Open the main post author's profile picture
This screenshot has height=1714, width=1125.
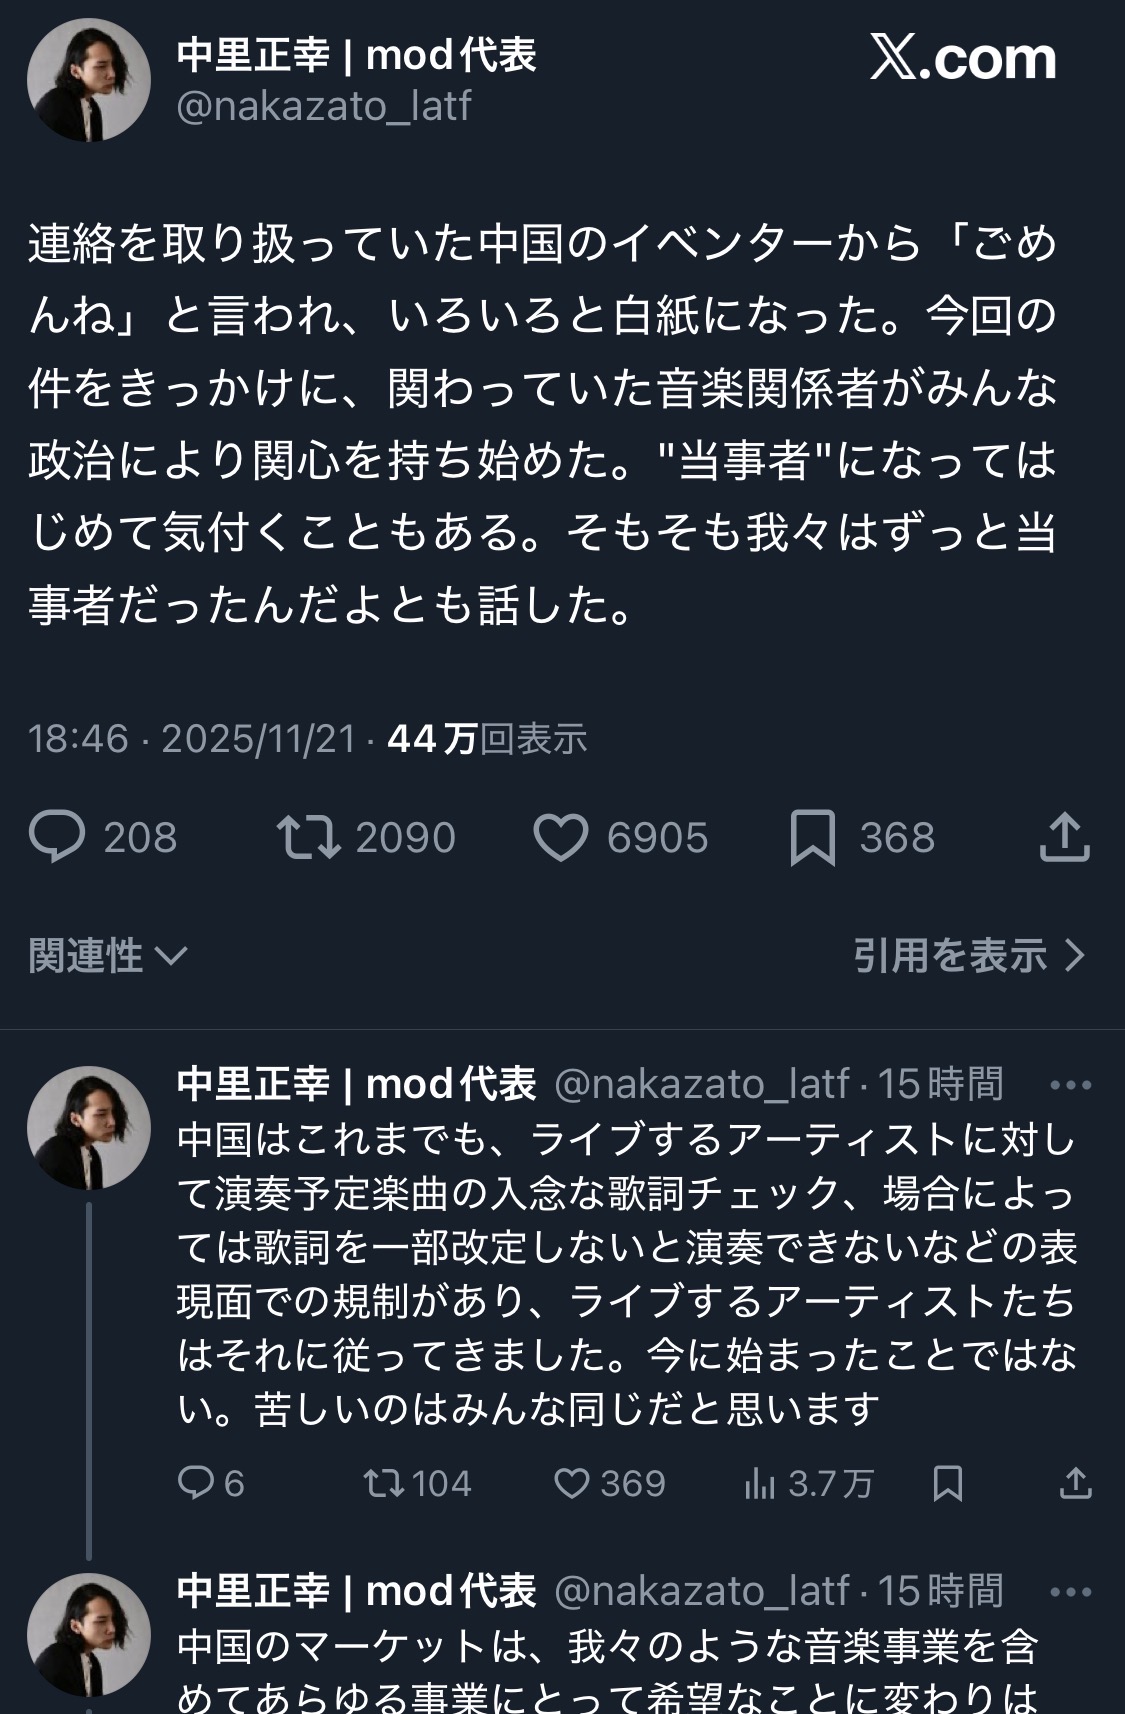(x=89, y=80)
